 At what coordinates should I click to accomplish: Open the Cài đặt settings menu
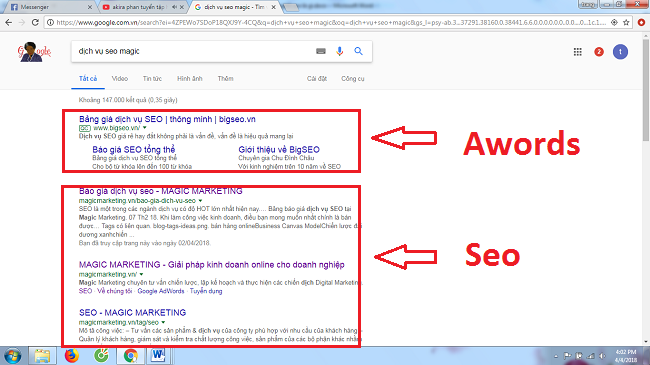click(x=317, y=78)
